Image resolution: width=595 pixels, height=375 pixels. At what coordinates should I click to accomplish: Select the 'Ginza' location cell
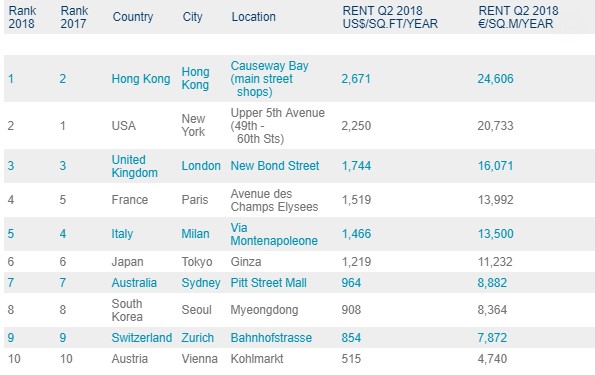click(x=246, y=262)
